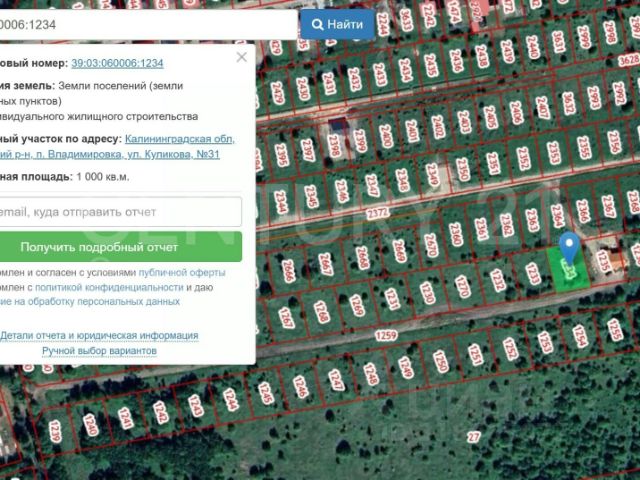Select parcel labeled 2355 on map
This screenshot has height=480, width=640.
coord(584,147)
